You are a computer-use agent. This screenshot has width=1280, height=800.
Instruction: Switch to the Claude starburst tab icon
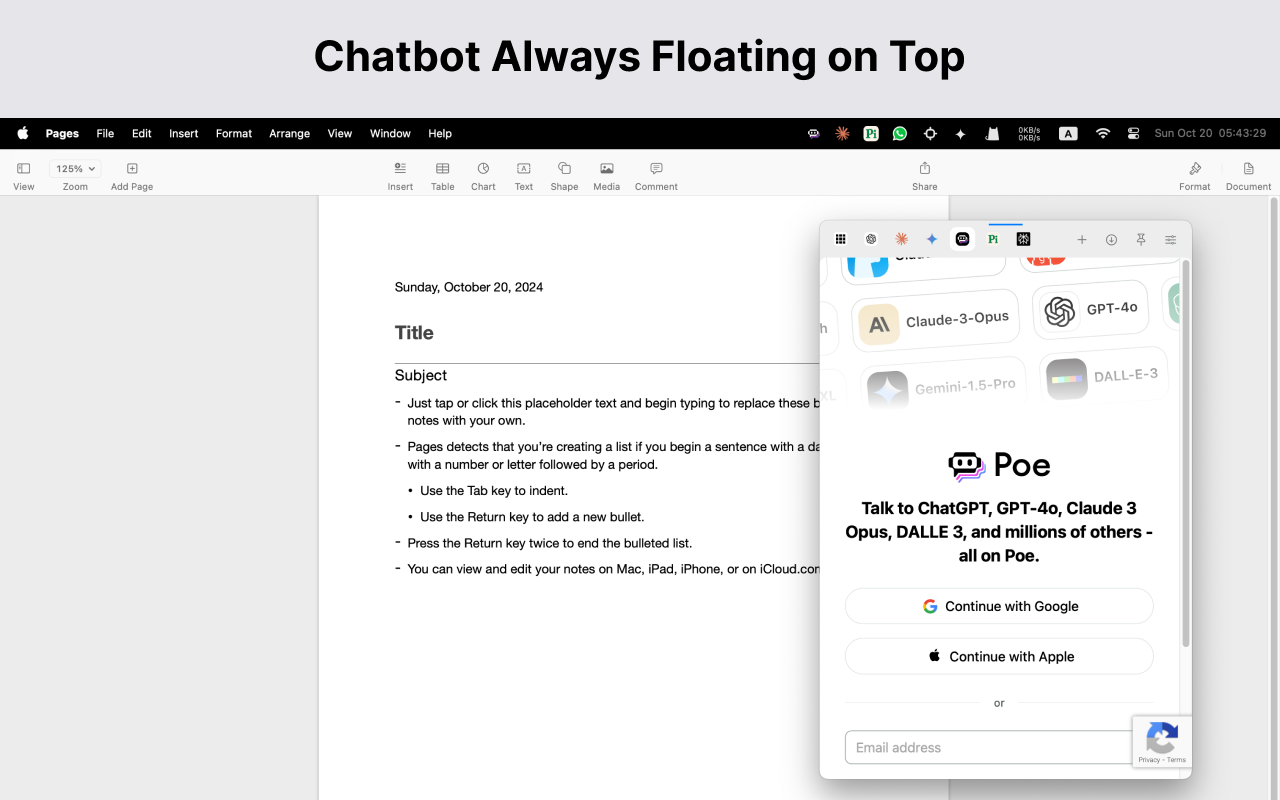901,239
